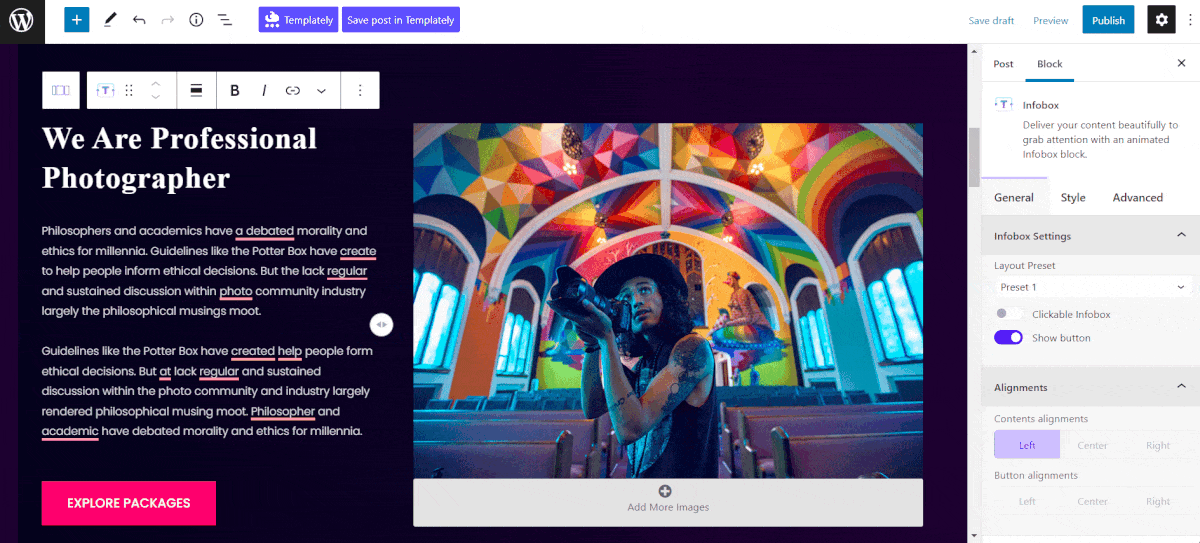Viewport: 1200px width, 543px height.
Task: Open the Style tab
Action: [x=1073, y=197]
